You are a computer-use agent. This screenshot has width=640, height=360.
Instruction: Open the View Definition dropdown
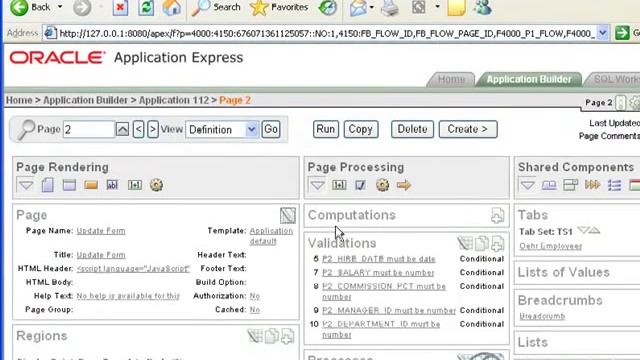click(222, 130)
